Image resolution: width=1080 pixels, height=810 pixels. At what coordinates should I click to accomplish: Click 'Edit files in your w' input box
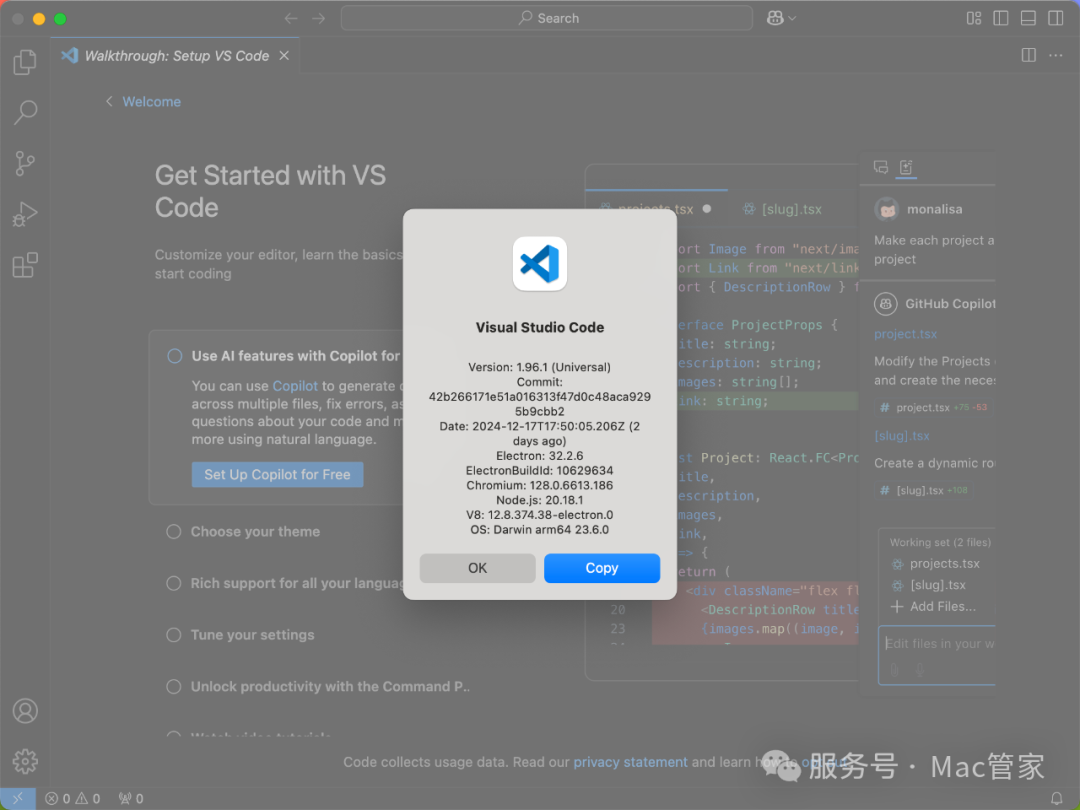[937, 655]
